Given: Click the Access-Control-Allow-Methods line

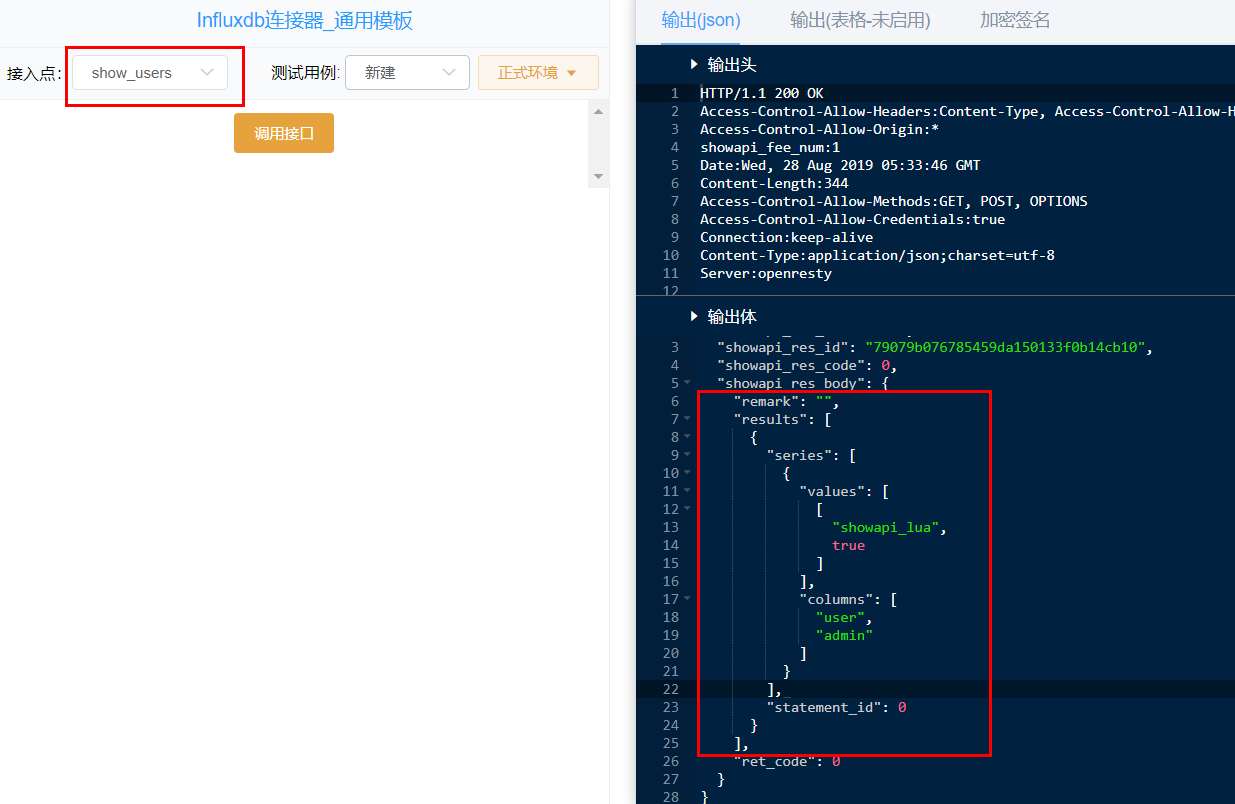Looking at the screenshot, I should pyautogui.click(x=894, y=201).
